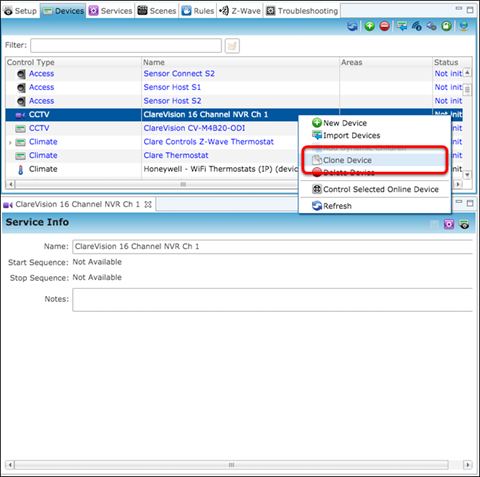Go to the Z-Wave tab
This screenshot has width=480, height=477.
240,11
